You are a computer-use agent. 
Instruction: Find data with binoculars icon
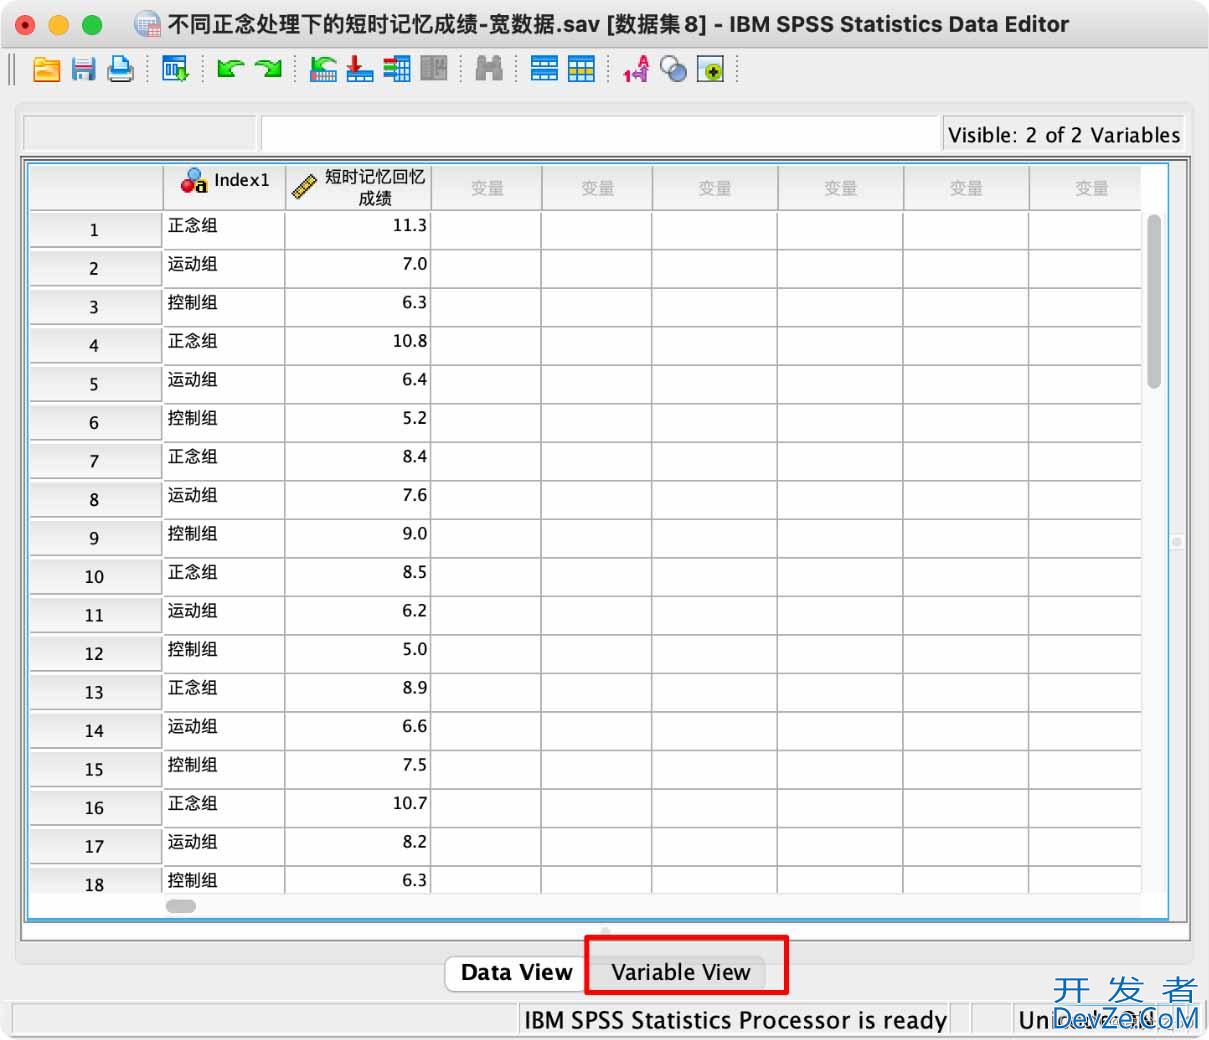click(489, 69)
